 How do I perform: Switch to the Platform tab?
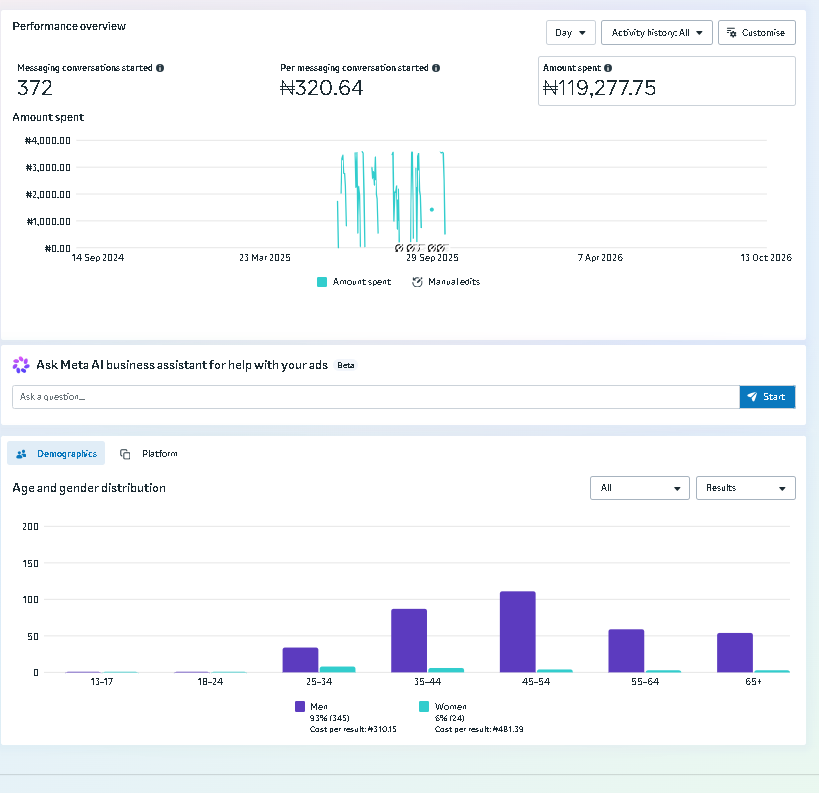tap(149, 453)
